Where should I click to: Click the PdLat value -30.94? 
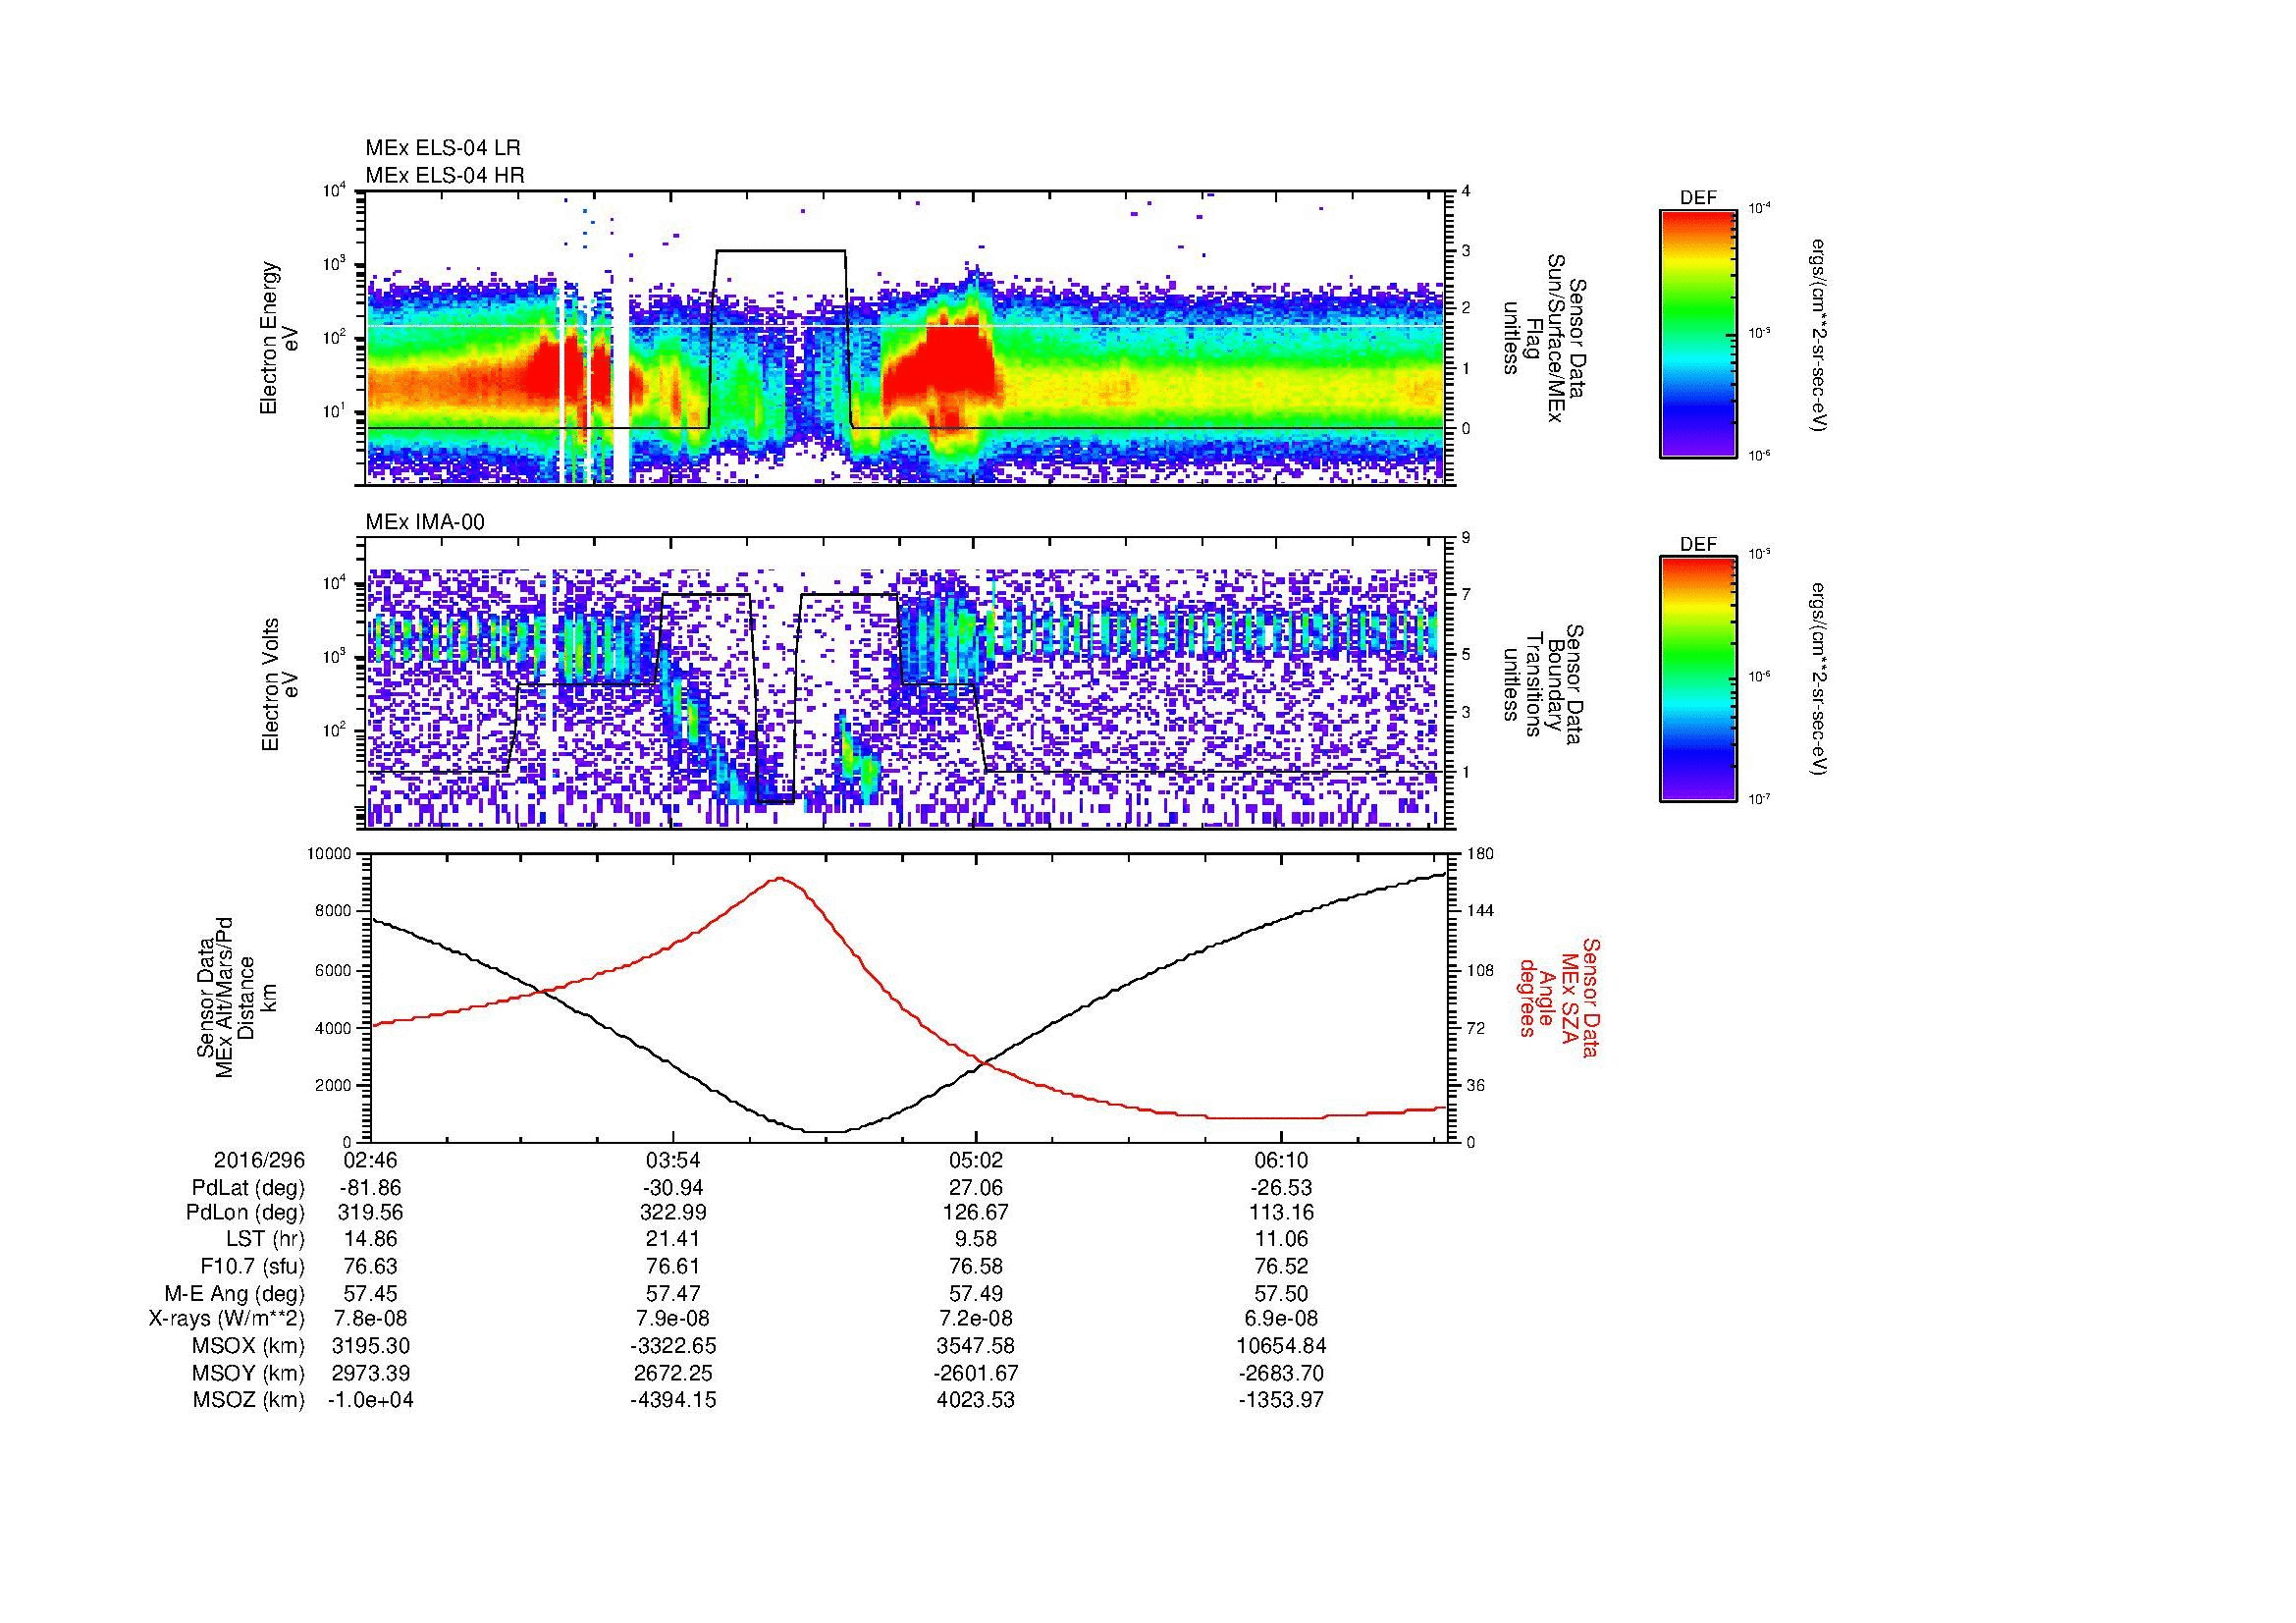click(x=673, y=1188)
